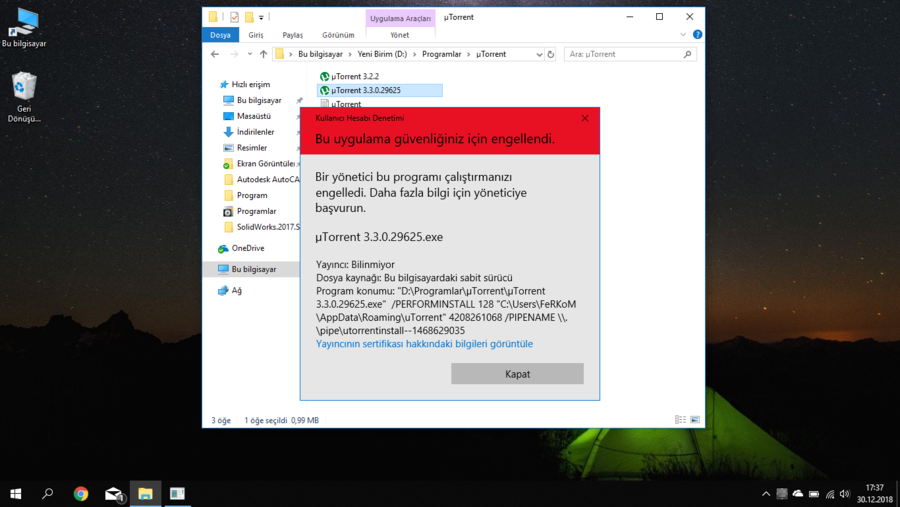This screenshot has height=507, width=900.
Task: Go up one folder level
Action: tap(263, 54)
